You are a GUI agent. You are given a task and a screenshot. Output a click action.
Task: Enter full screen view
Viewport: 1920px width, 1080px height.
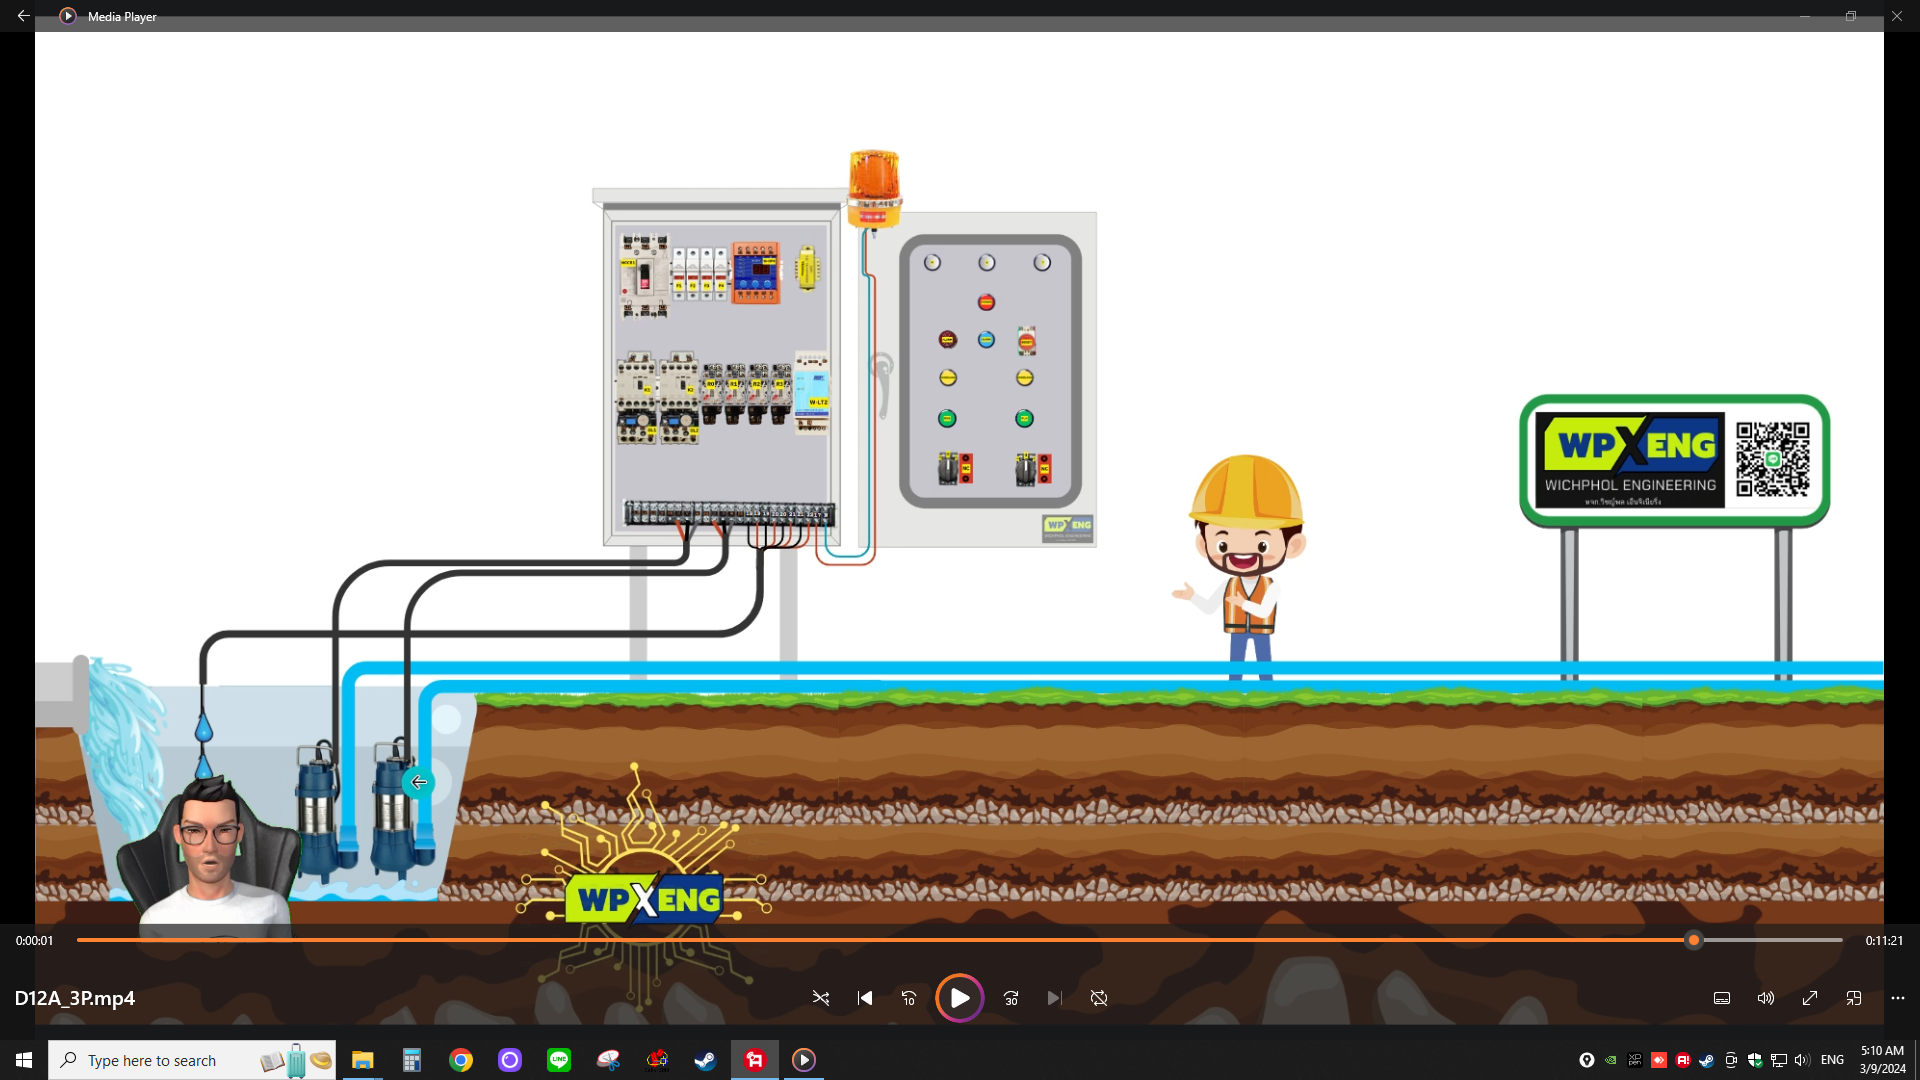[1810, 998]
